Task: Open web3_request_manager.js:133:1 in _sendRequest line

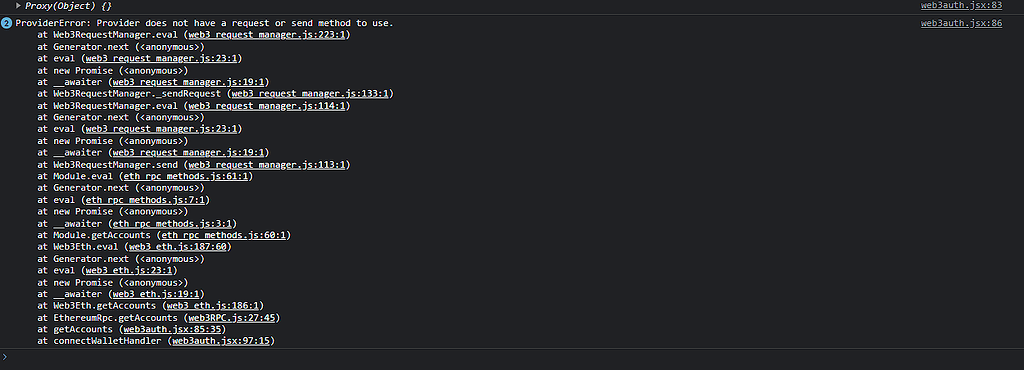Action: pyautogui.click(x=311, y=93)
